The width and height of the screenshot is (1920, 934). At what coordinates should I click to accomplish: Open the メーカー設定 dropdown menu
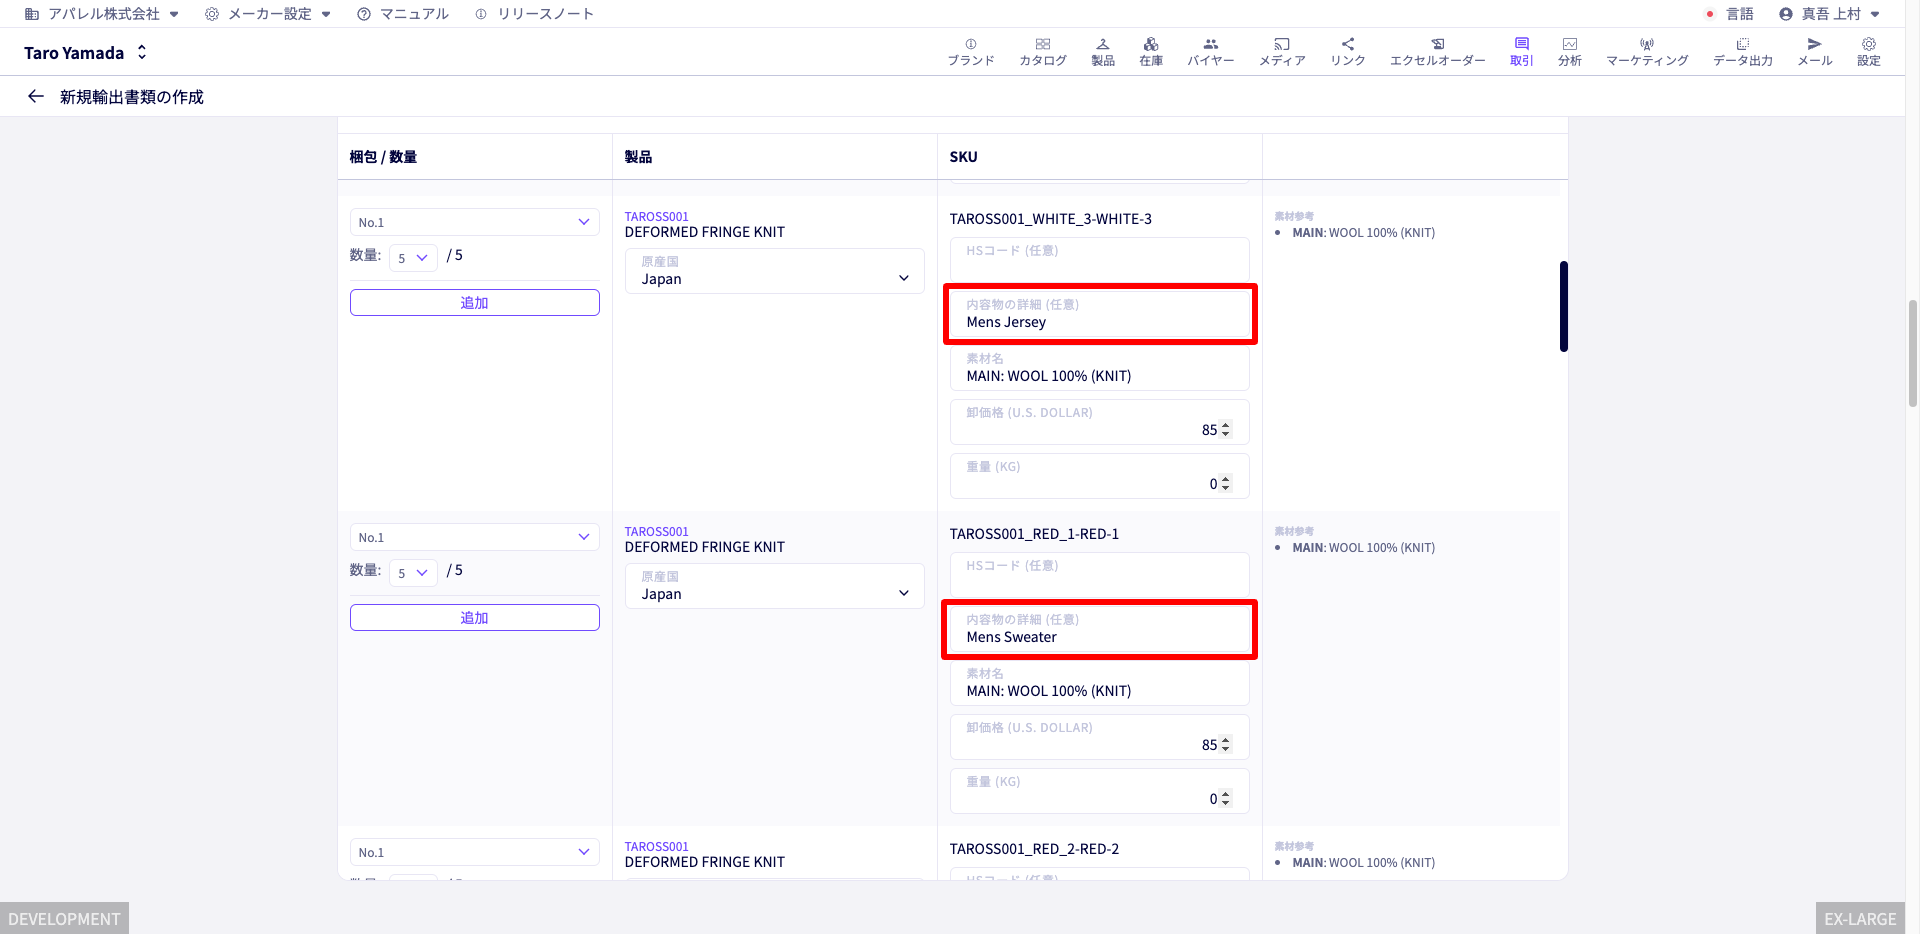tap(267, 14)
